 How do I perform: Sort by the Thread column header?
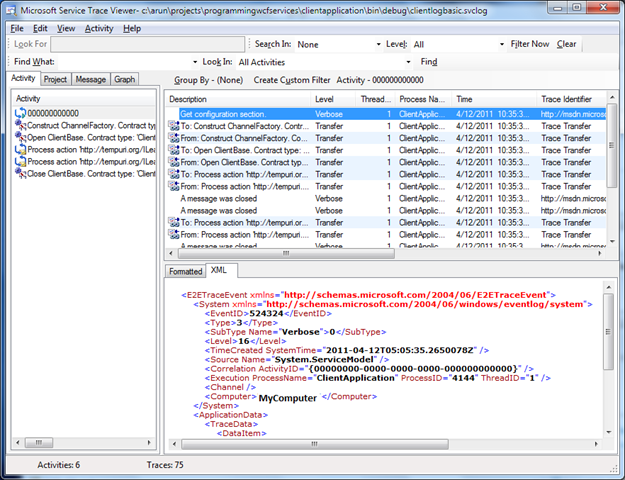click(375, 99)
